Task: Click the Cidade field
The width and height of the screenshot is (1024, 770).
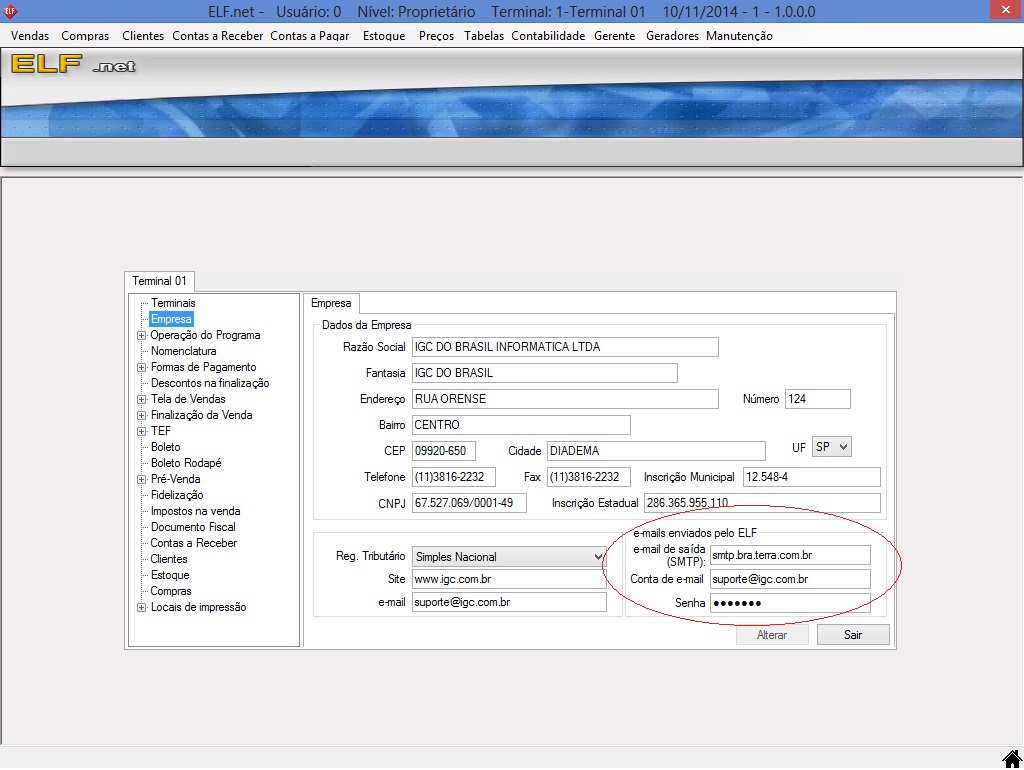Action: (x=656, y=451)
